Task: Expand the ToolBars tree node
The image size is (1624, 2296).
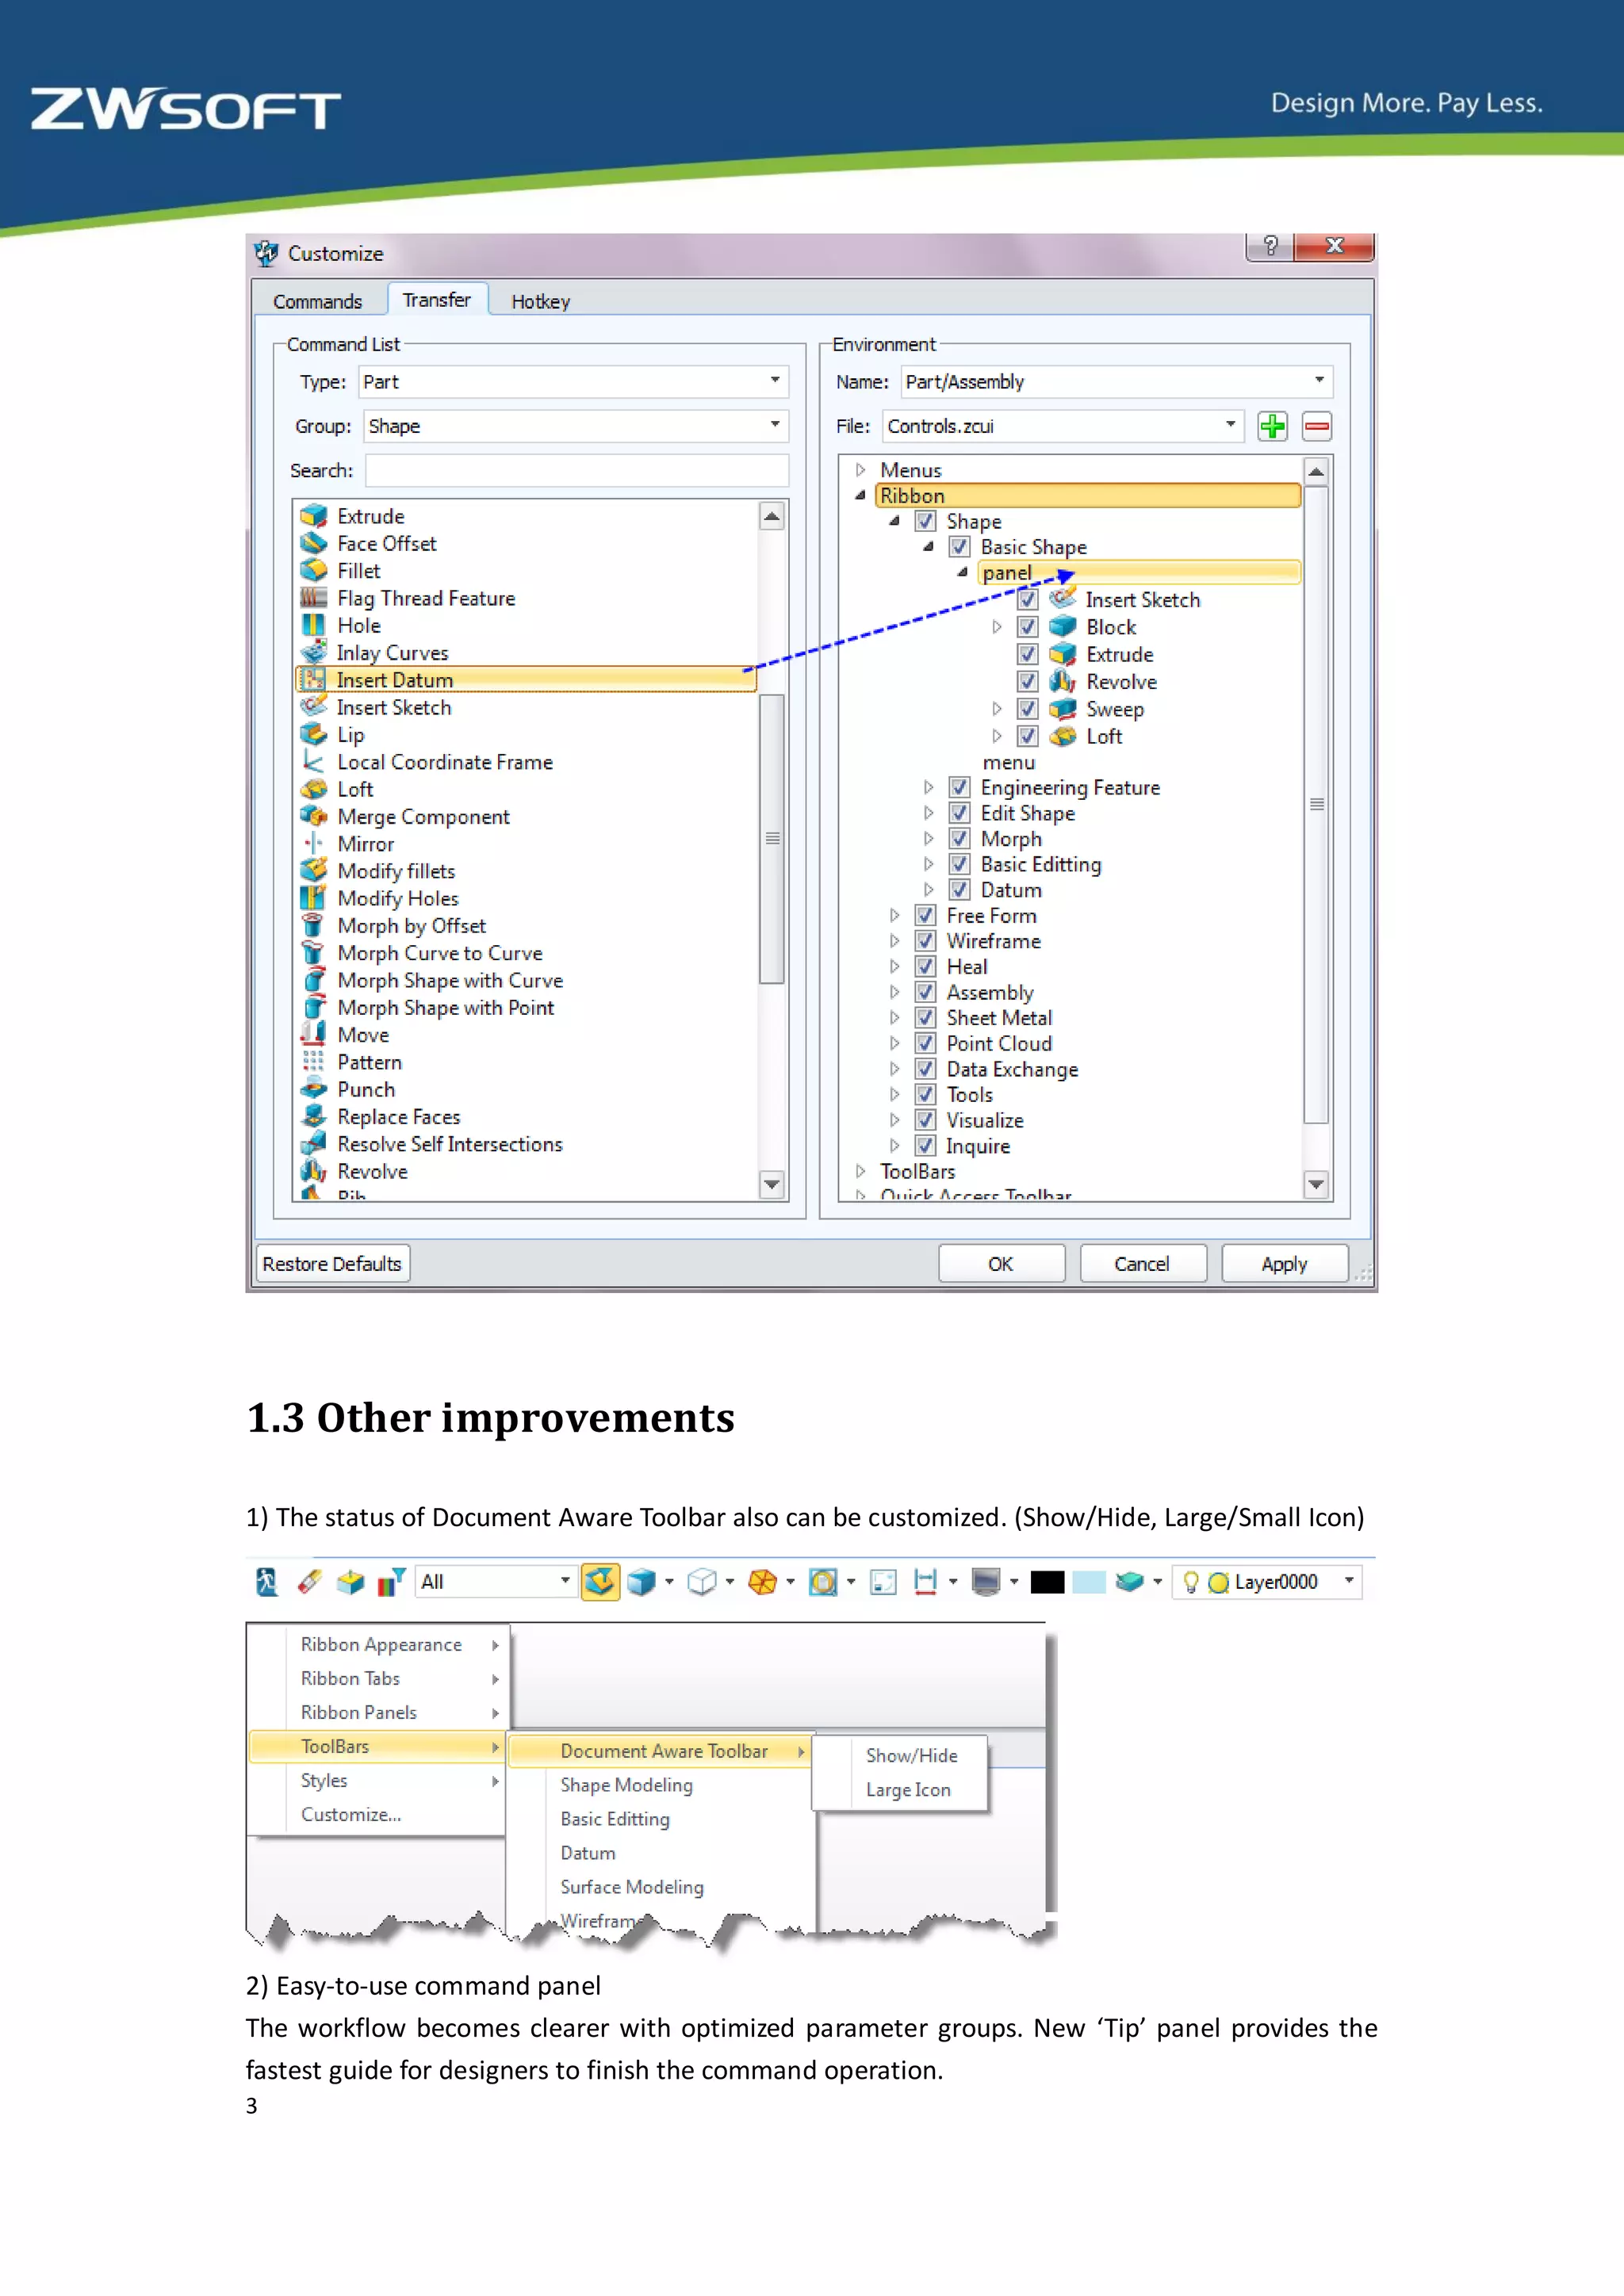Action: point(860,1171)
